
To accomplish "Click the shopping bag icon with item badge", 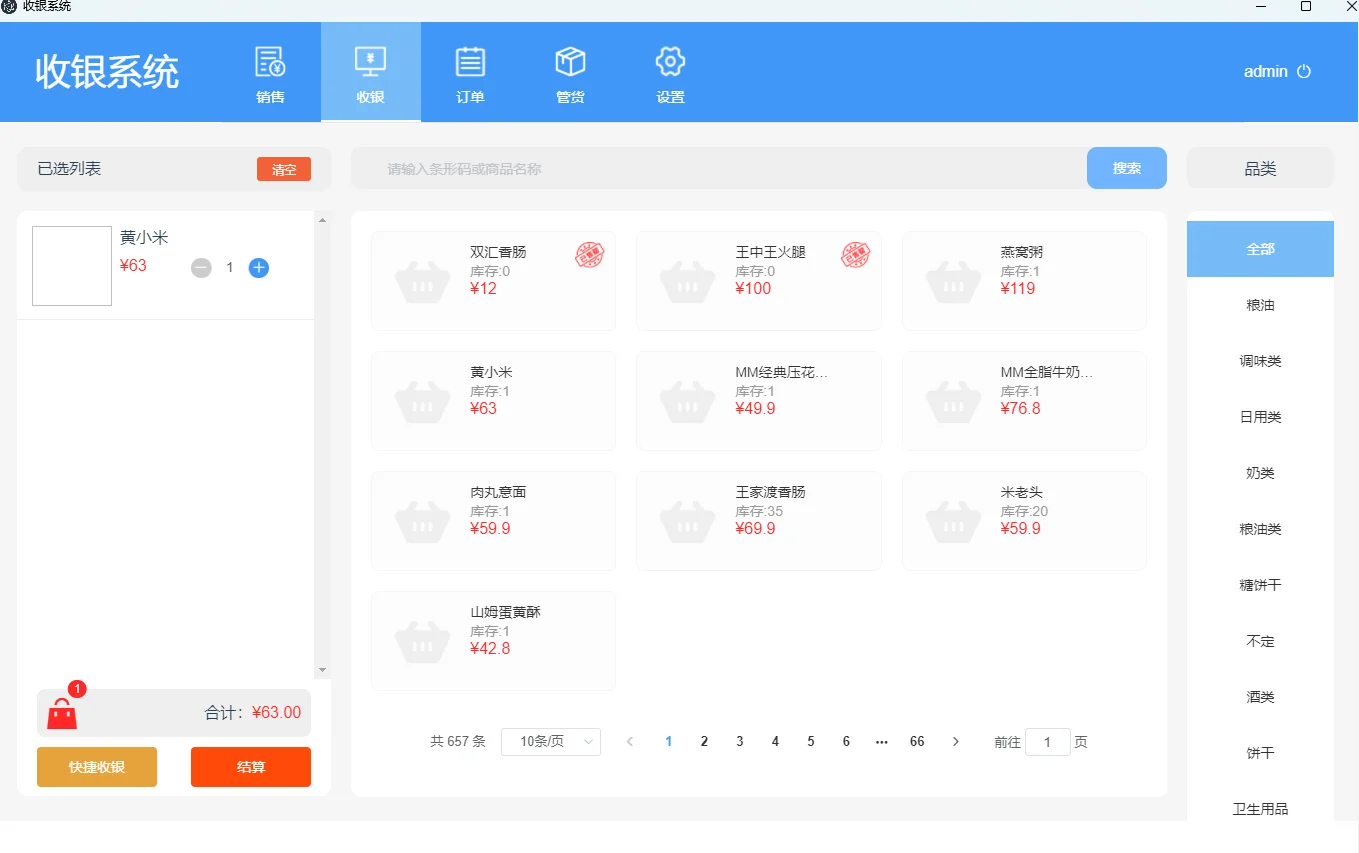I will [64, 711].
